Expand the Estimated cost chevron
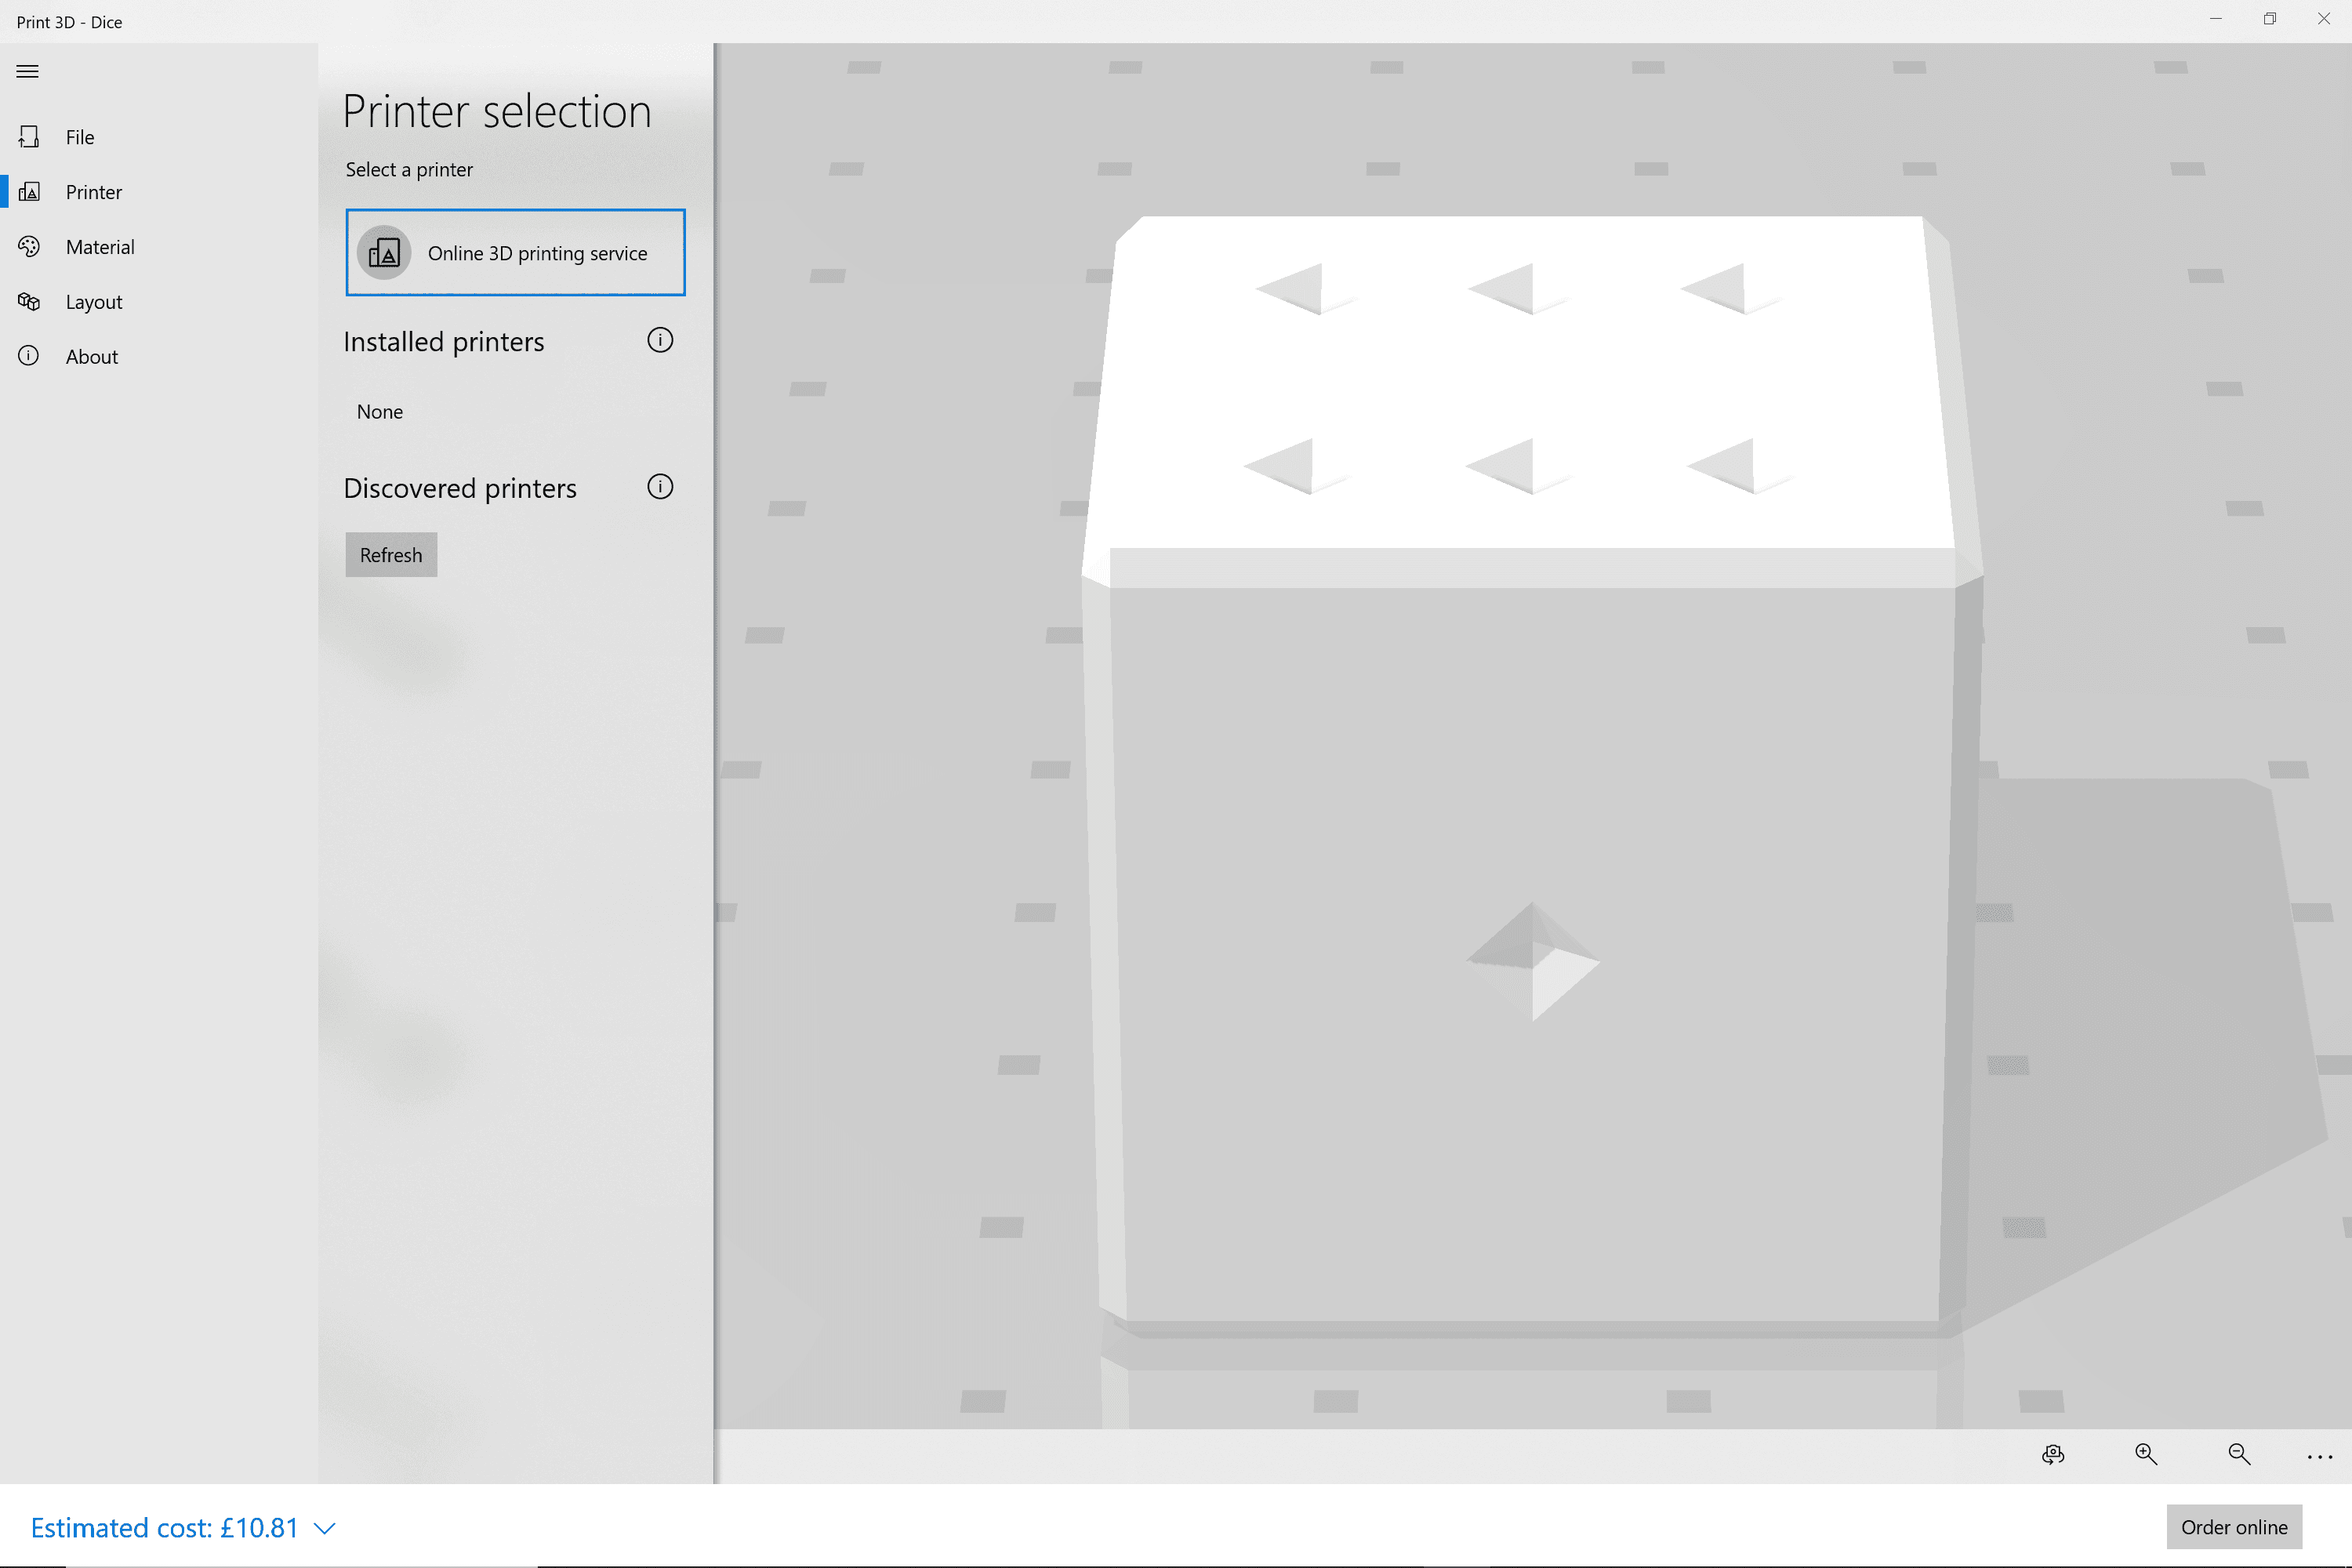2352x1568 pixels. [x=324, y=1528]
